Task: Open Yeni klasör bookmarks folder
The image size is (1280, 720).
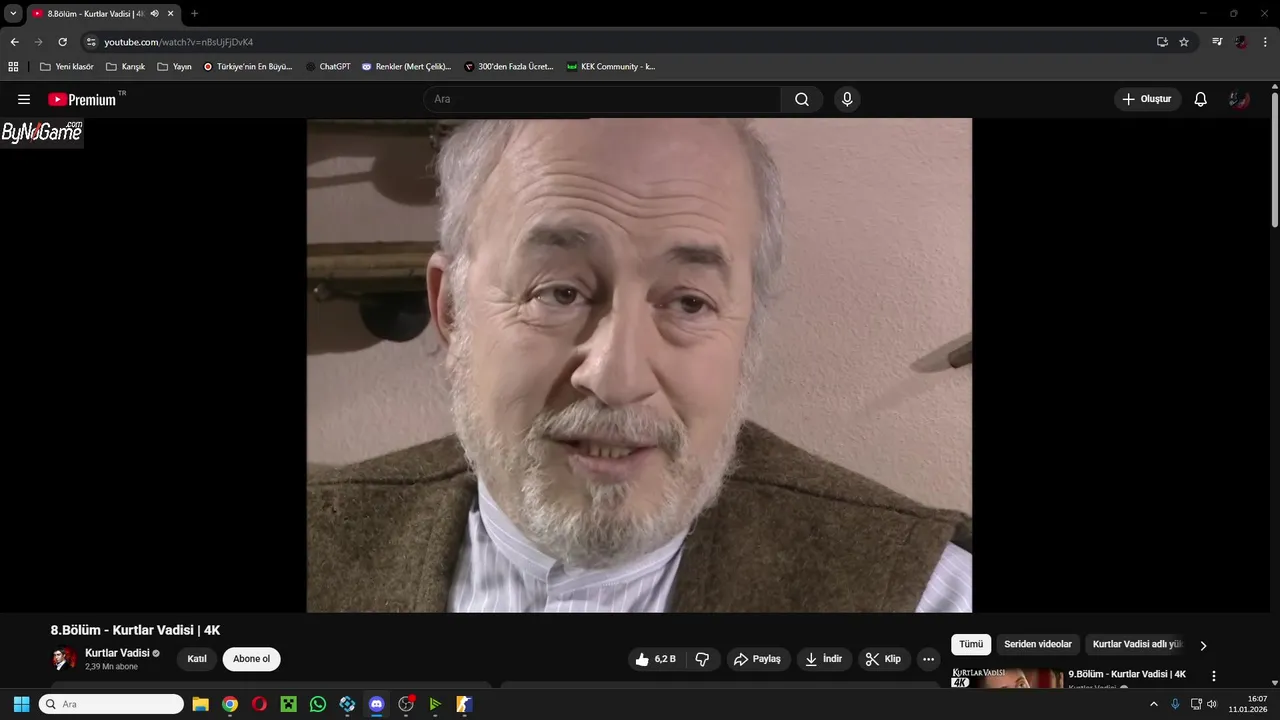Action: [66, 67]
